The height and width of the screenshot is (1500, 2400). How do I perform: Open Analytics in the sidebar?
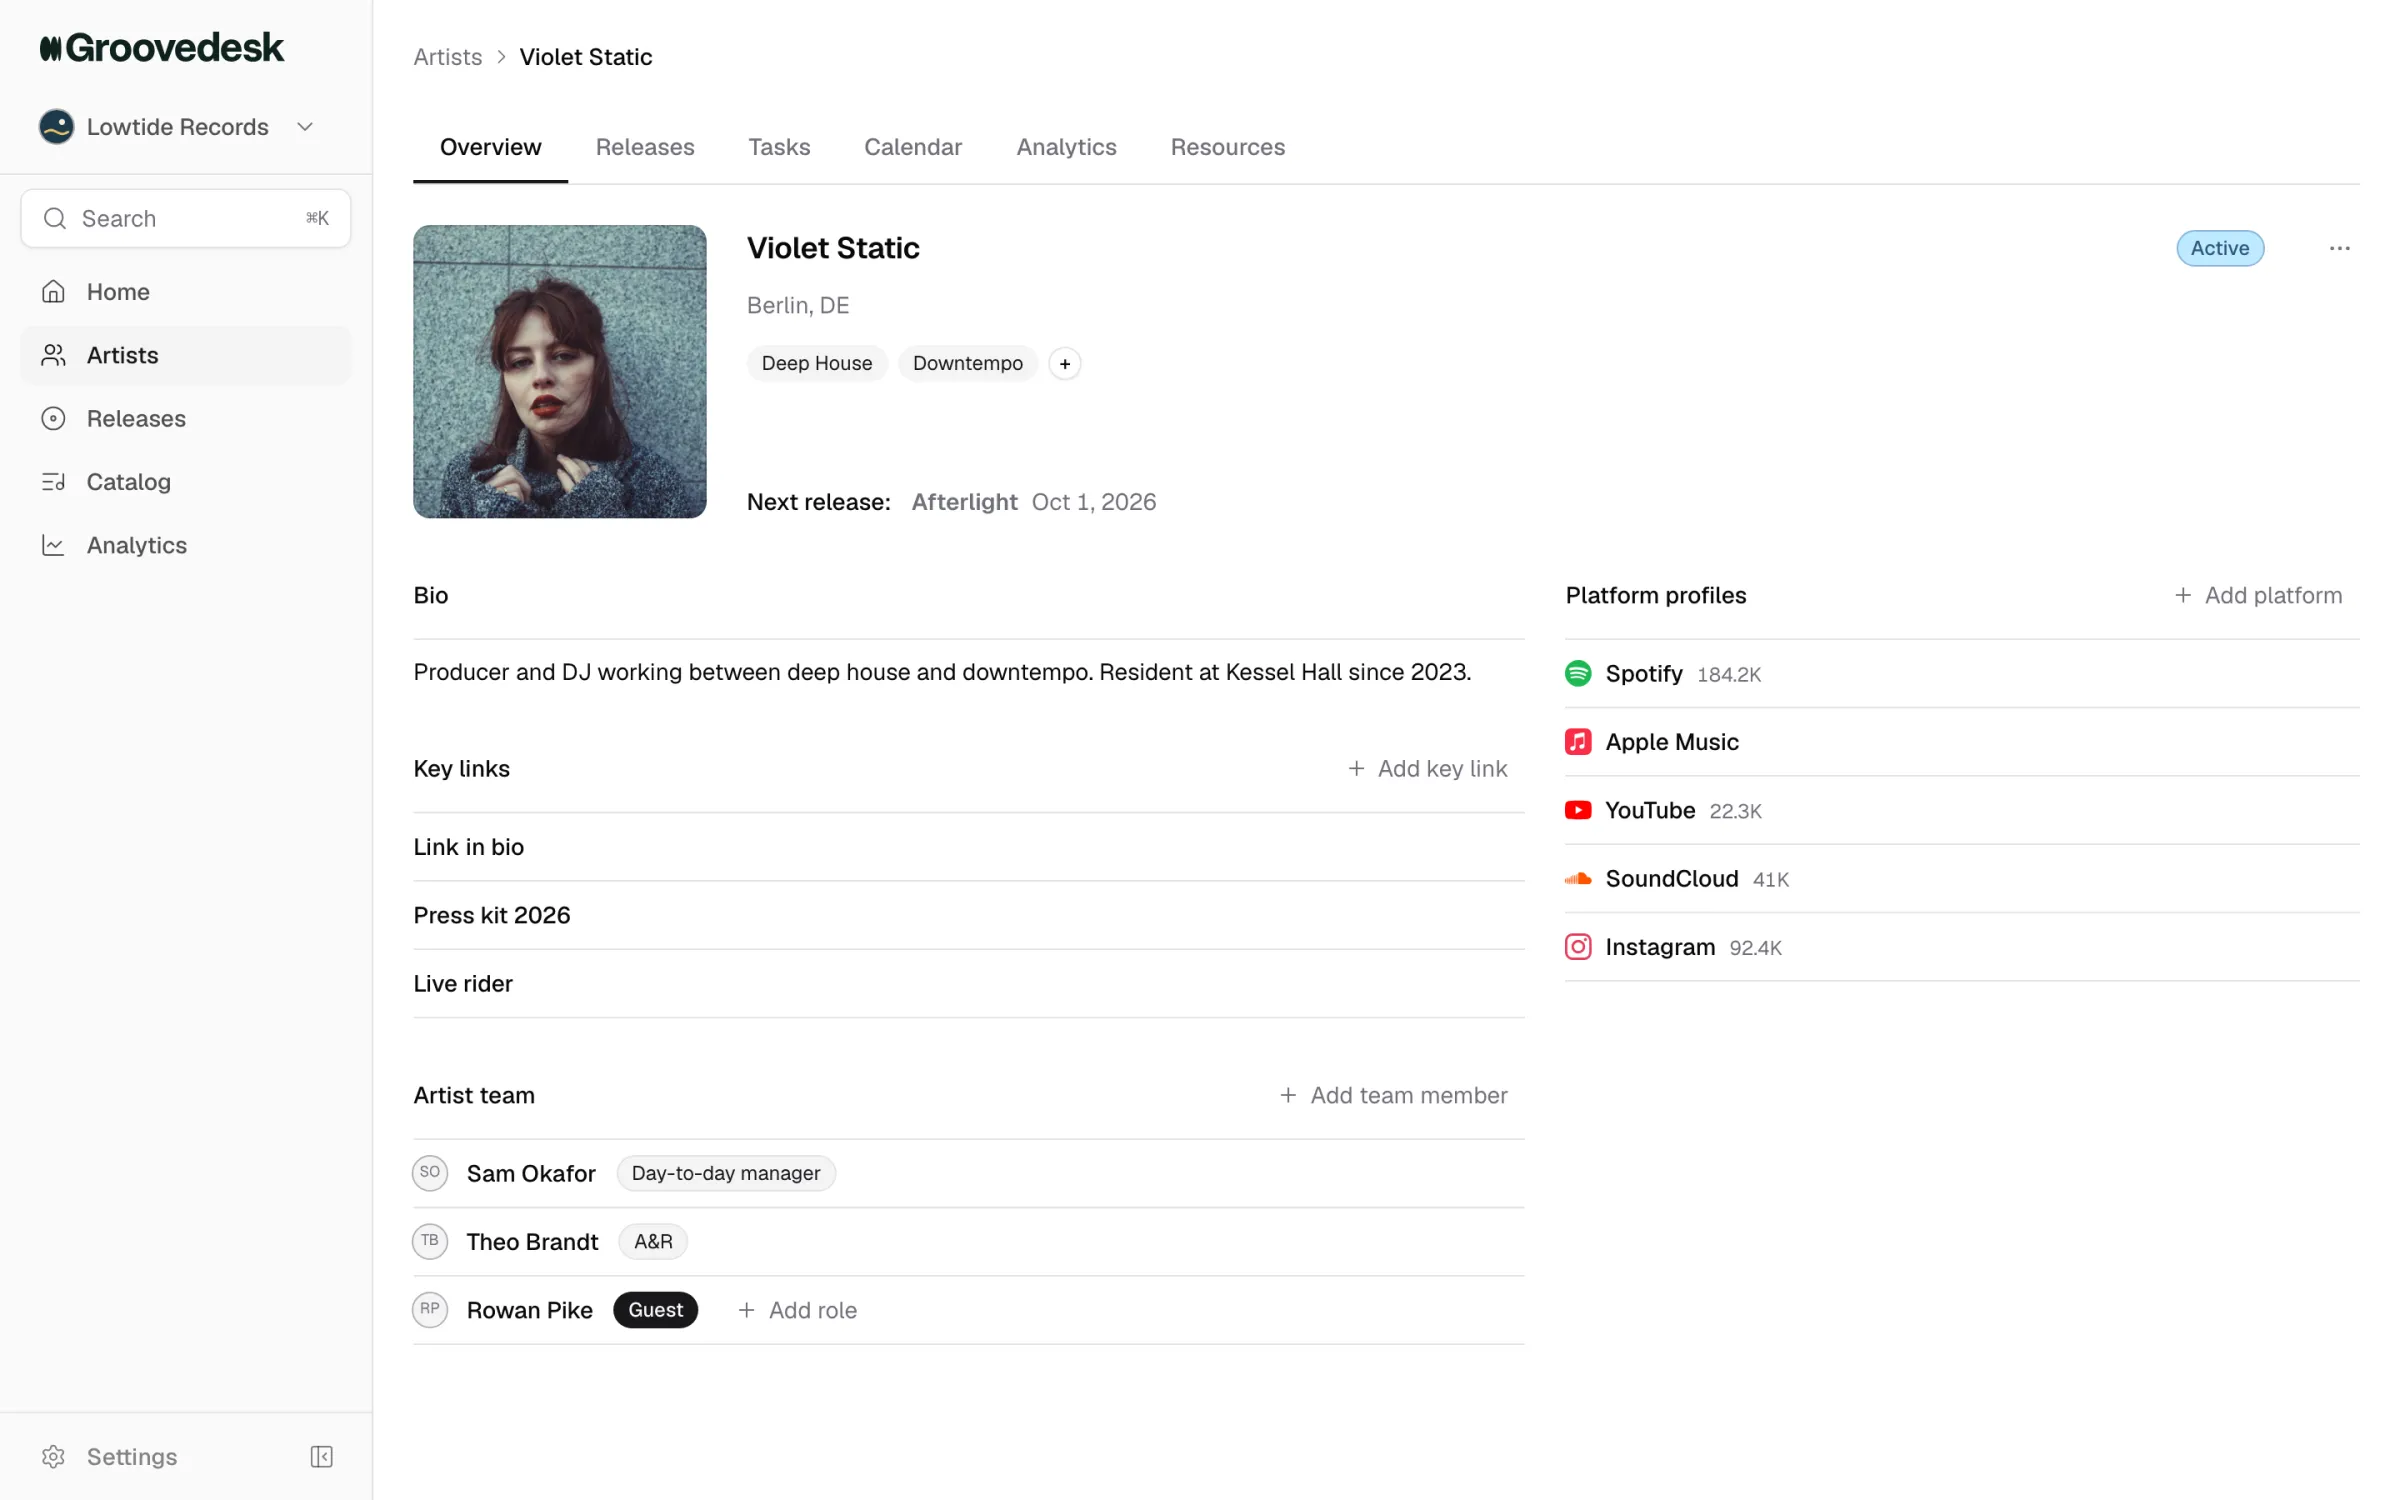186,545
